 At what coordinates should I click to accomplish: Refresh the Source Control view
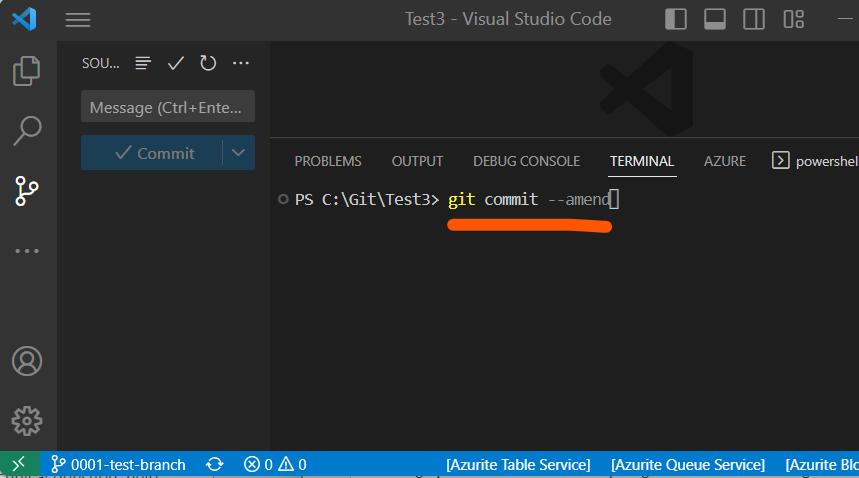[x=208, y=63]
